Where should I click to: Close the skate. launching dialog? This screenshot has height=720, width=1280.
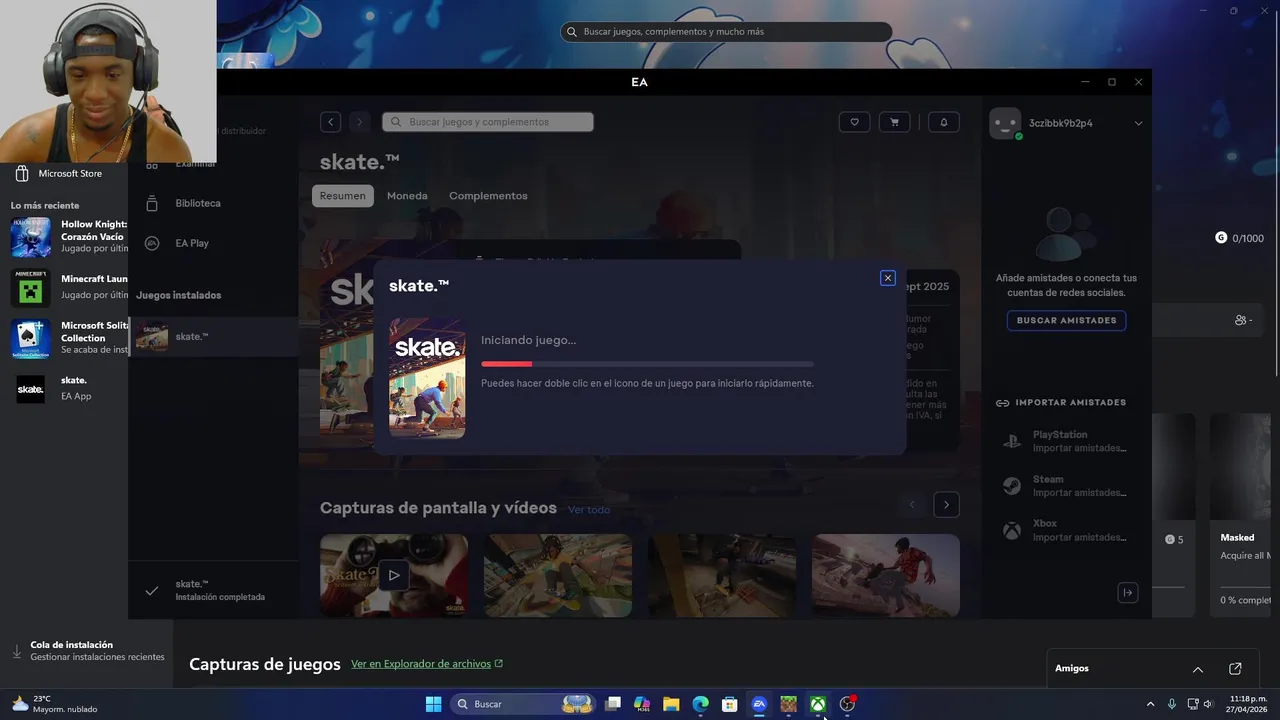pos(887,278)
